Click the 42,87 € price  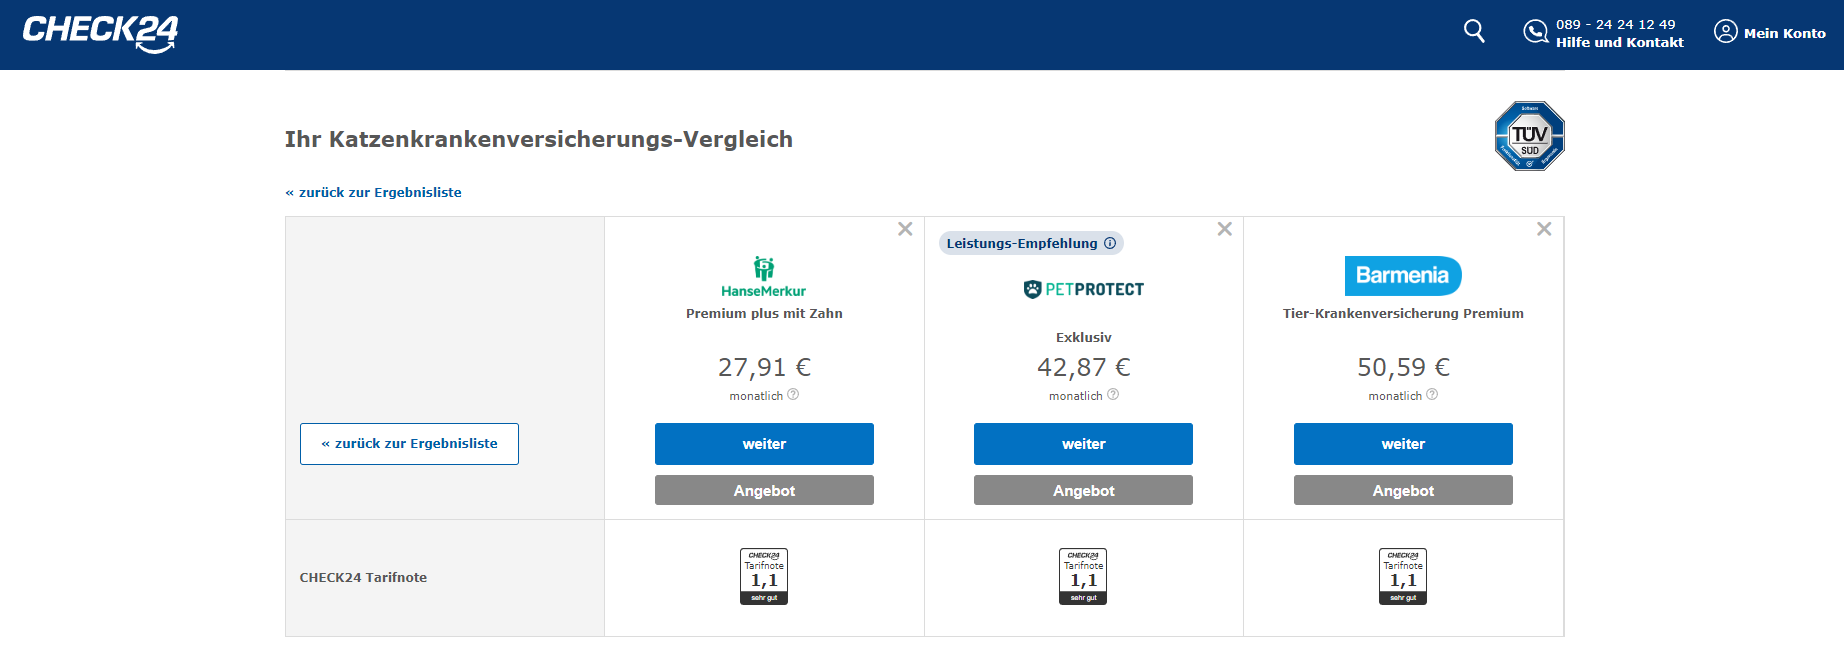click(x=1083, y=368)
